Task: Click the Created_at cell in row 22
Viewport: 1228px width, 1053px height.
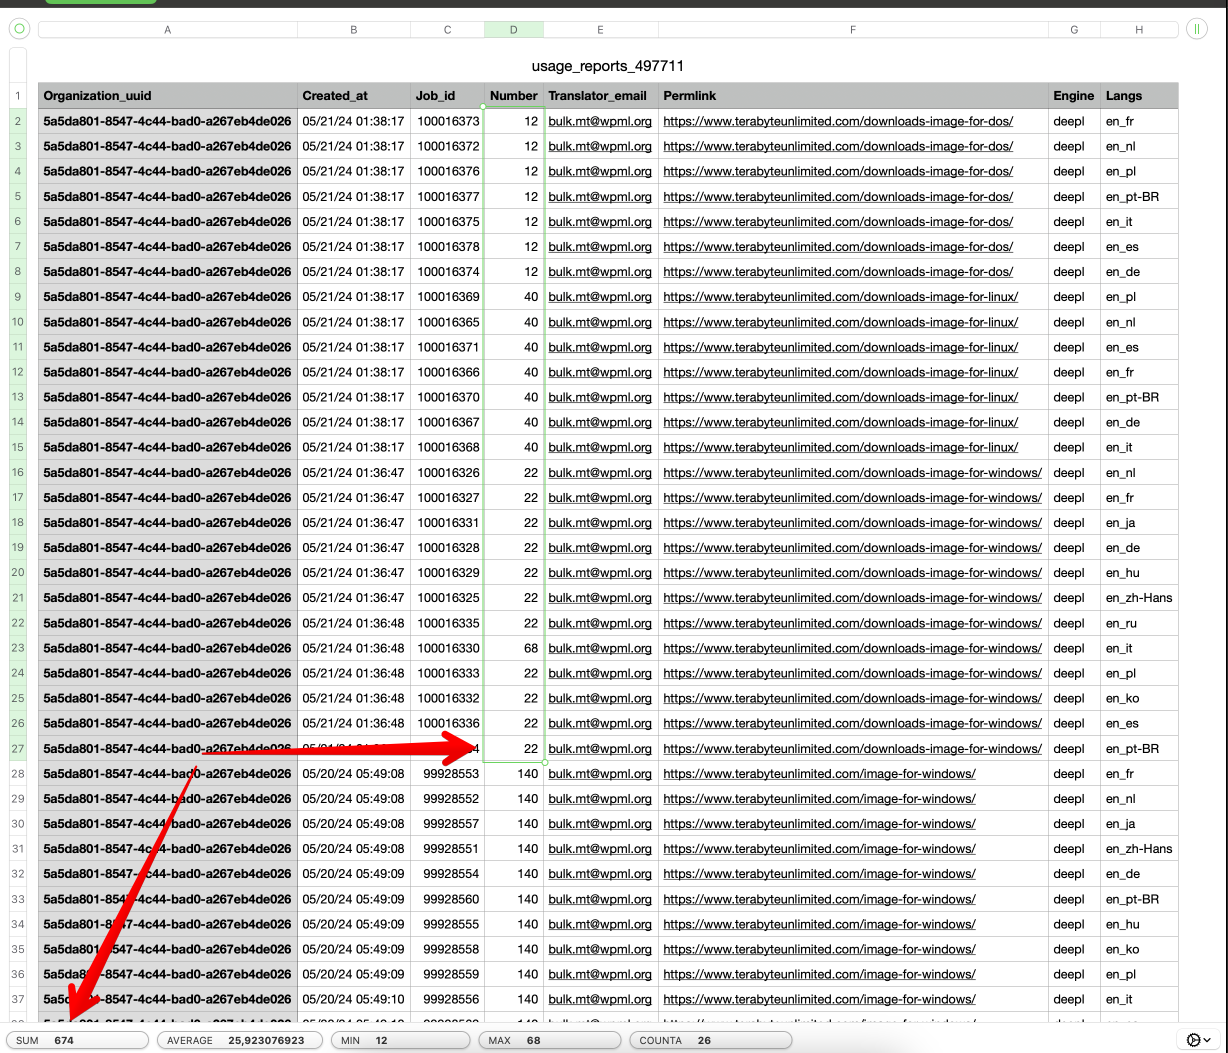Action: tap(354, 623)
